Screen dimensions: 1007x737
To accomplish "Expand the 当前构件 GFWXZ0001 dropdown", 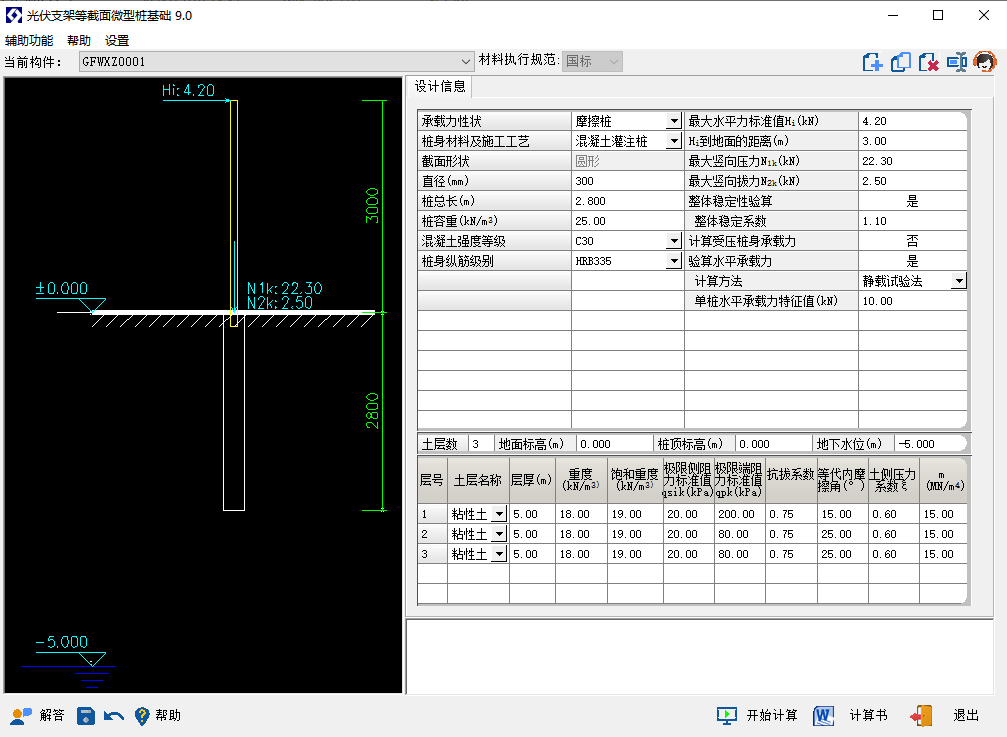I will click(x=466, y=61).
